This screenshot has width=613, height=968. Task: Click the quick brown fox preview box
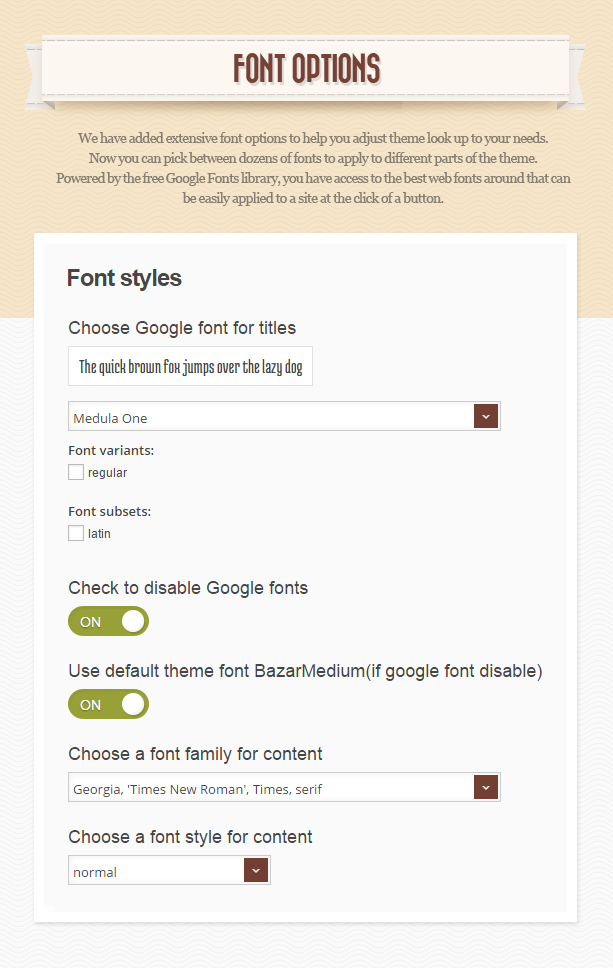[190, 366]
